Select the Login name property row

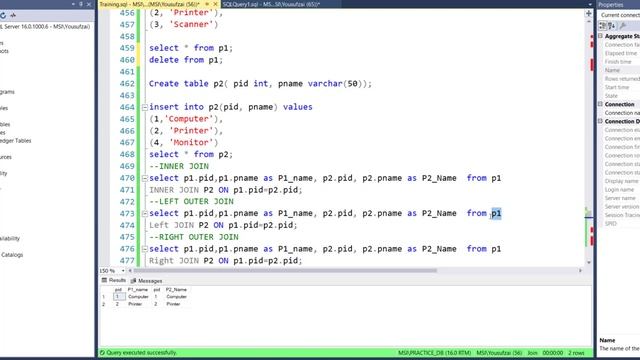(x=622, y=189)
